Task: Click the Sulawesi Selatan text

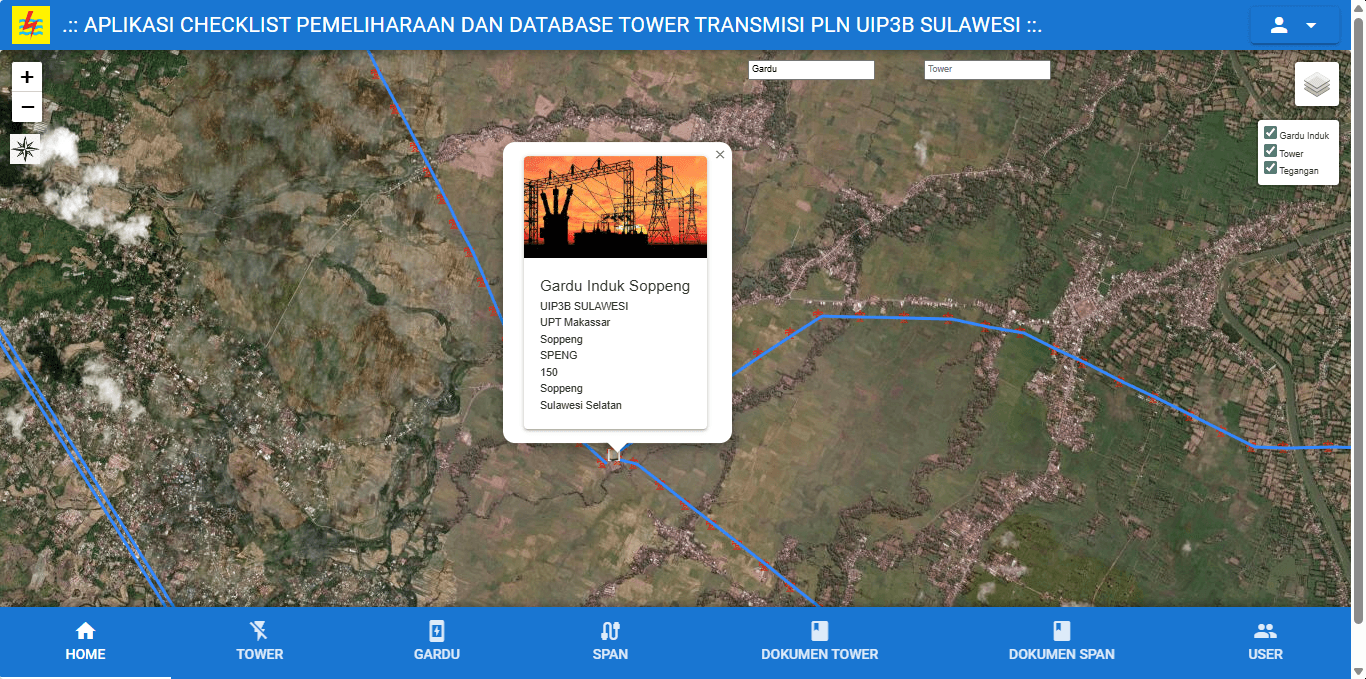Action: coord(581,405)
